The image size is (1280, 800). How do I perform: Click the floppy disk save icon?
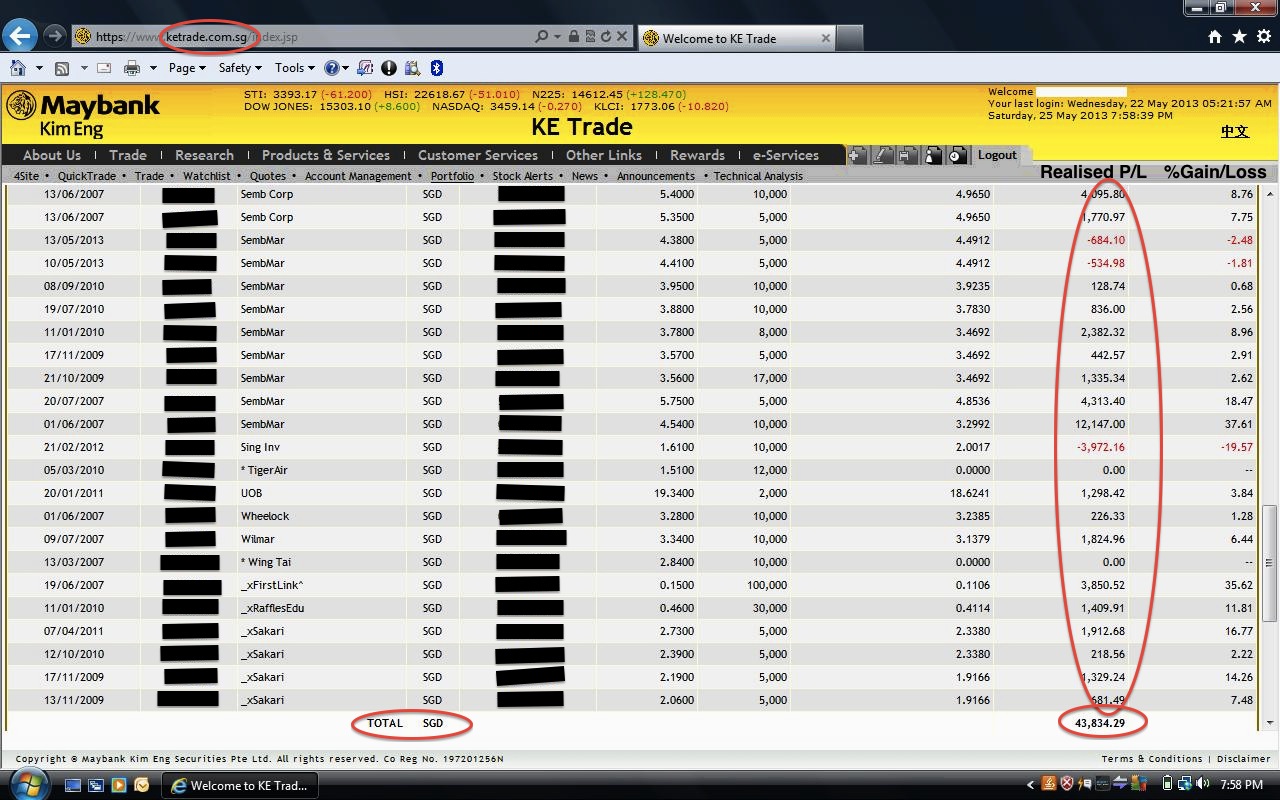click(907, 155)
